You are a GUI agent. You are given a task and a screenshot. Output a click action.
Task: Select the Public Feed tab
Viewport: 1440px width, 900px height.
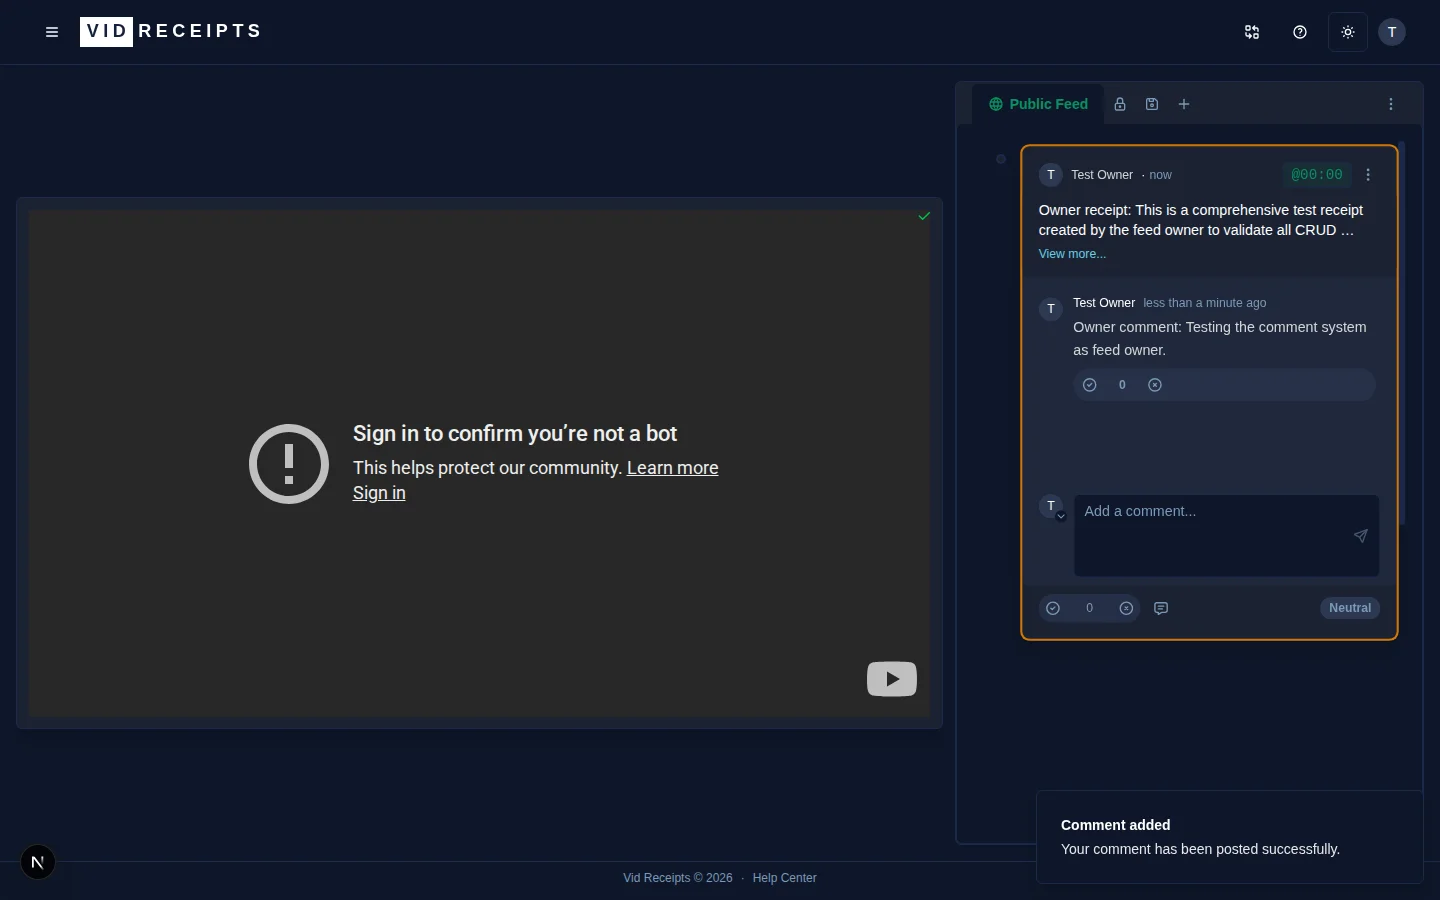pos(1038,104)
